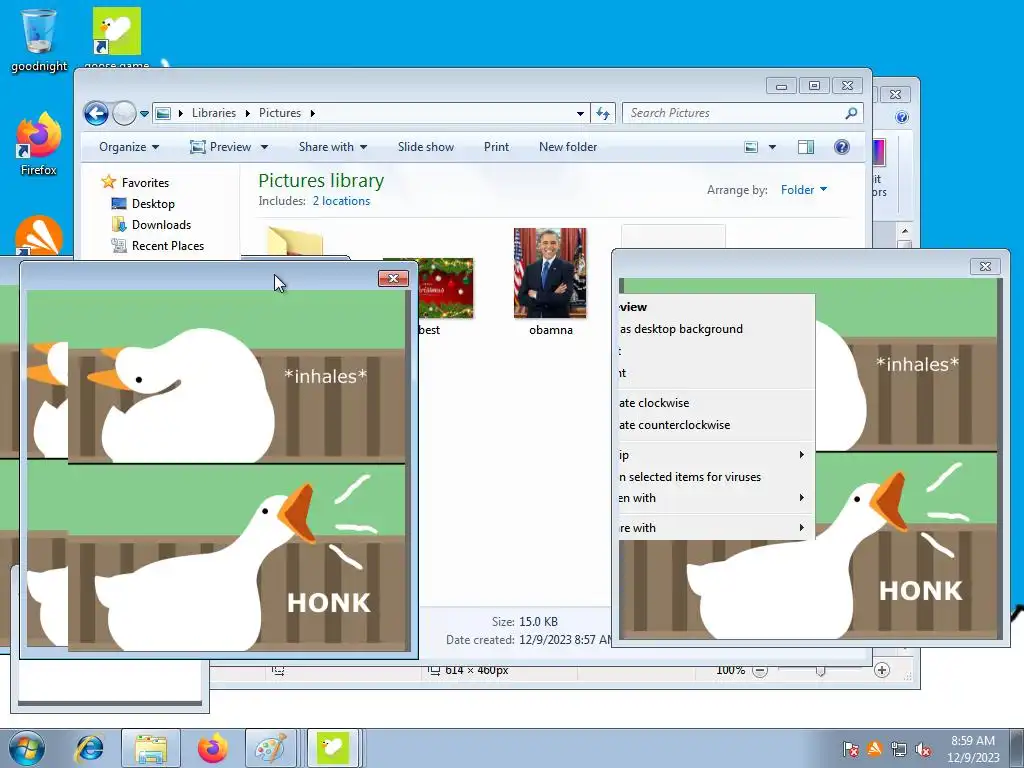Create a New folder
The width and height of the screenshot is (1024, 768).
pos(568,147)
